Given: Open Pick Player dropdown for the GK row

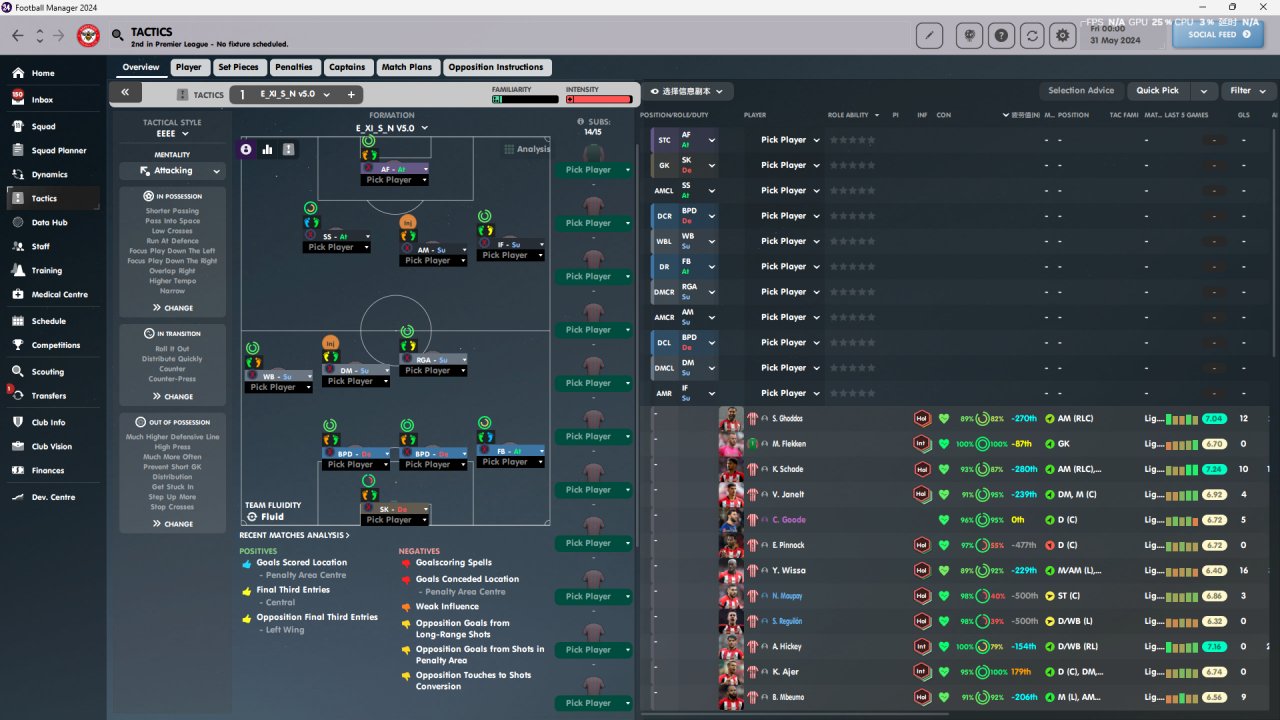Looking at the screenshot, I should [790, 165].
